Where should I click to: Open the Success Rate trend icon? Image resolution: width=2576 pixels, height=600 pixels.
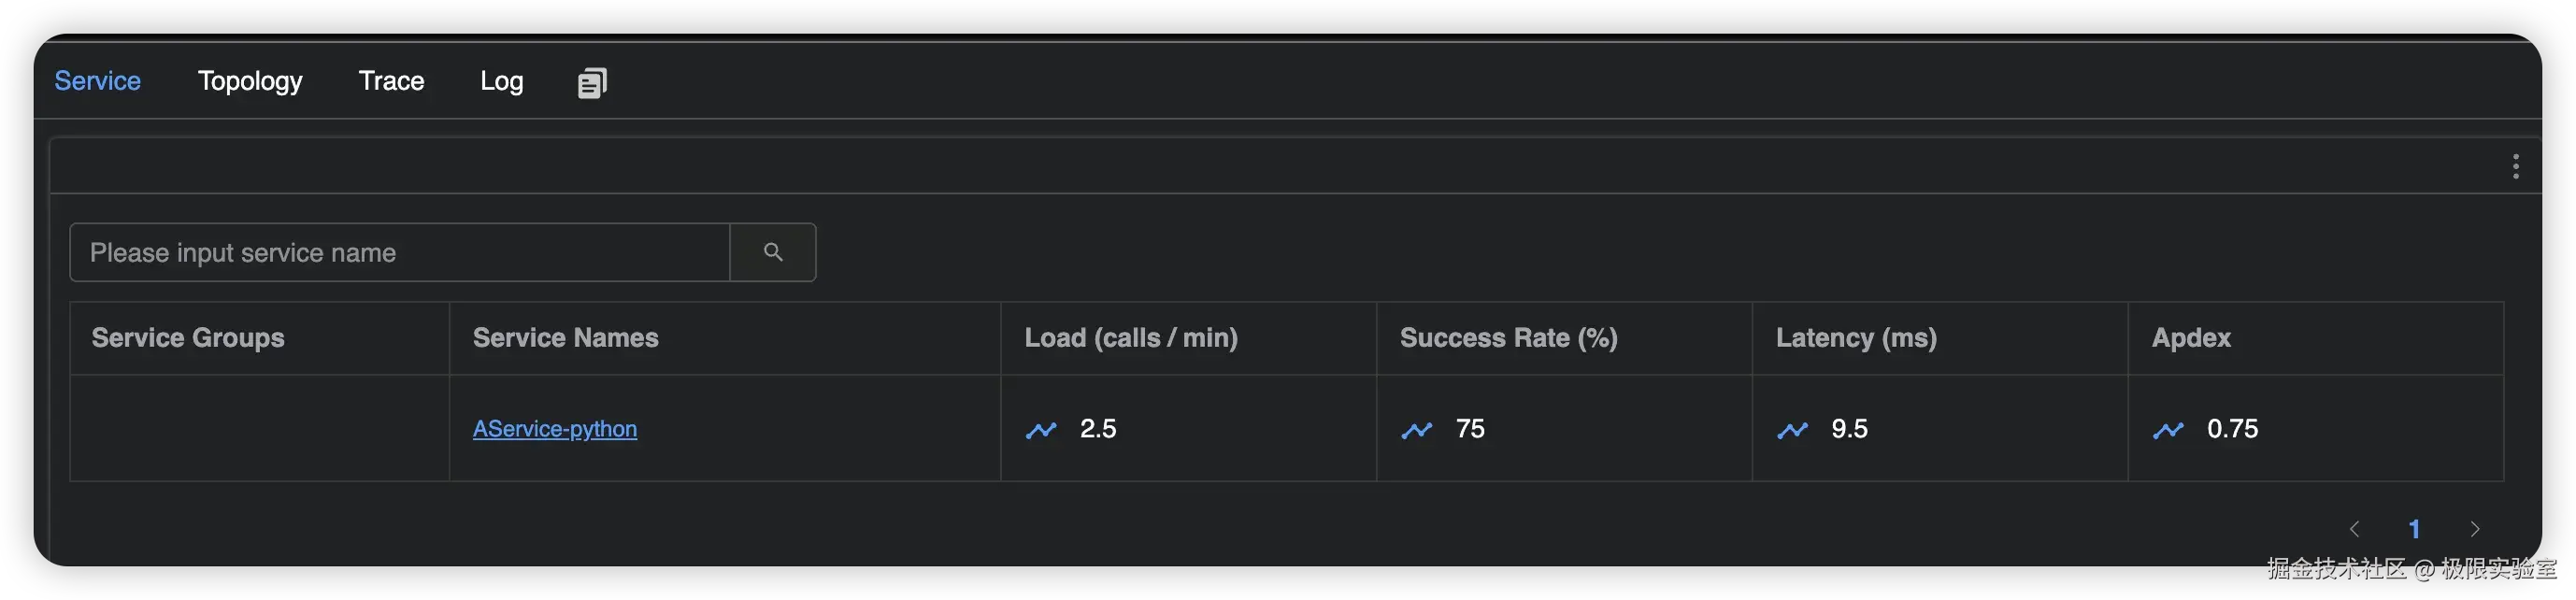coord(1416,430)
